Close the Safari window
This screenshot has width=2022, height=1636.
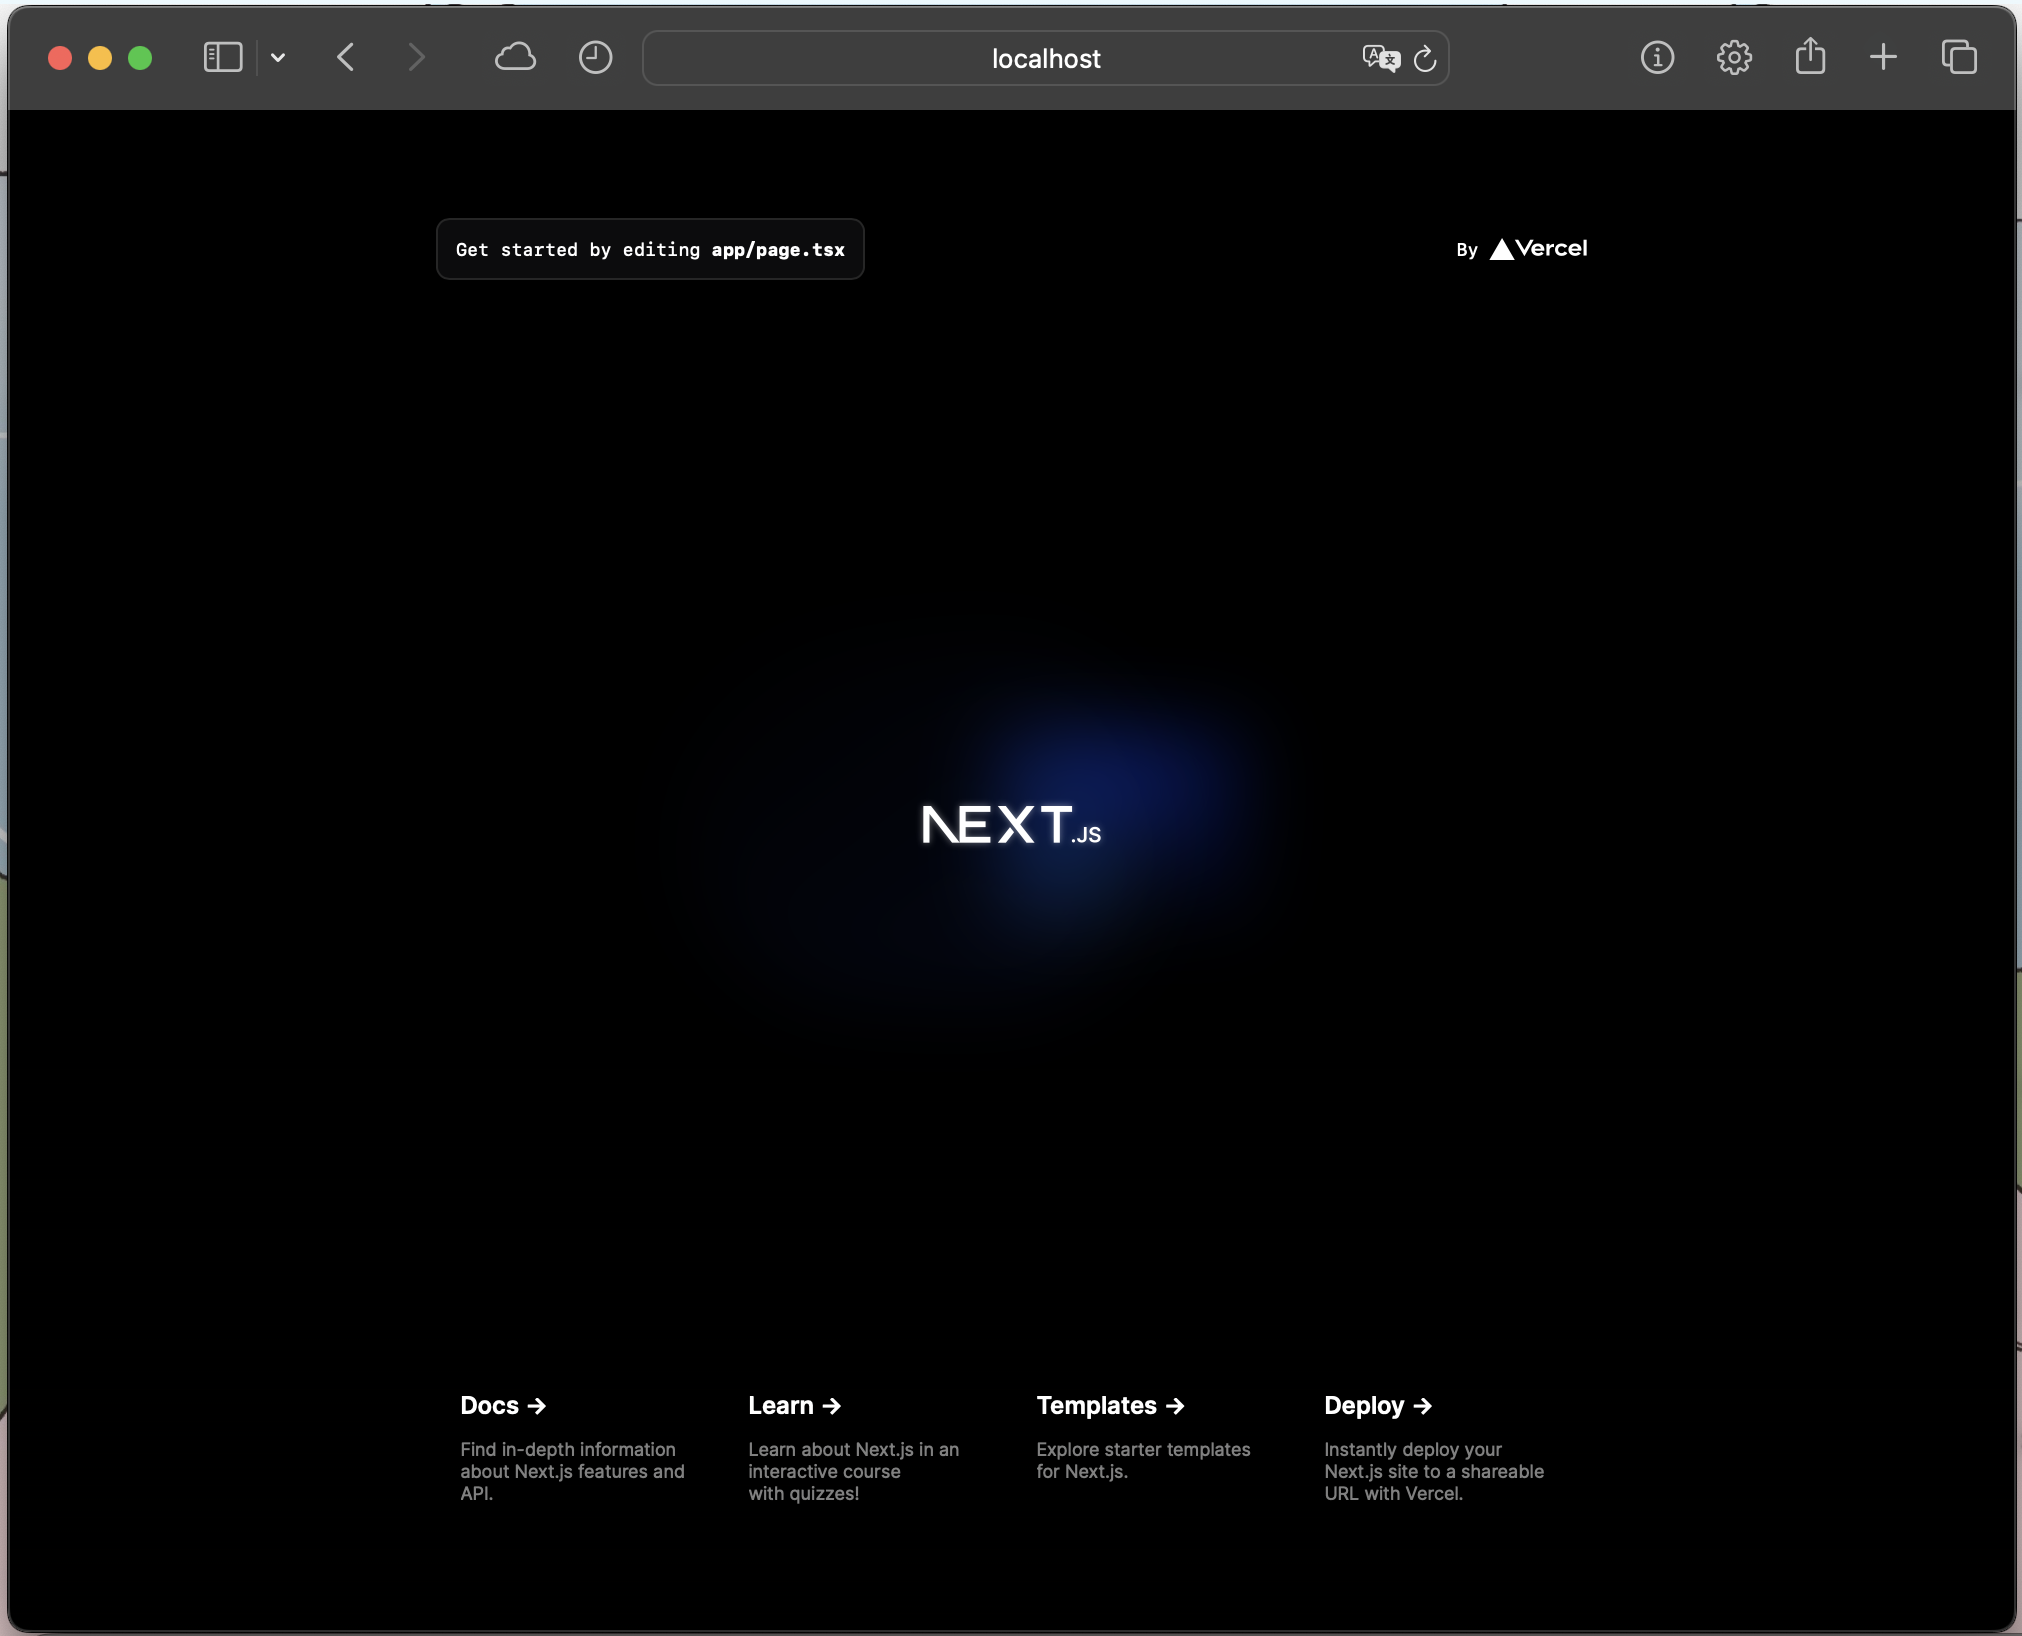[x=60, y=58]
